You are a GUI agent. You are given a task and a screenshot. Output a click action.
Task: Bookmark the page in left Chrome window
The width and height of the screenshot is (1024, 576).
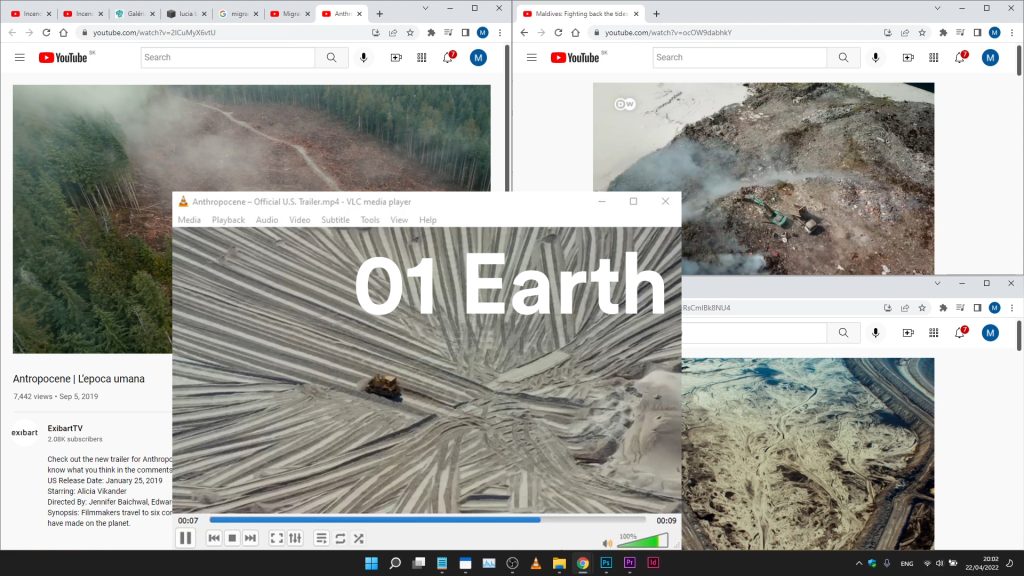(x=410, y=33)
